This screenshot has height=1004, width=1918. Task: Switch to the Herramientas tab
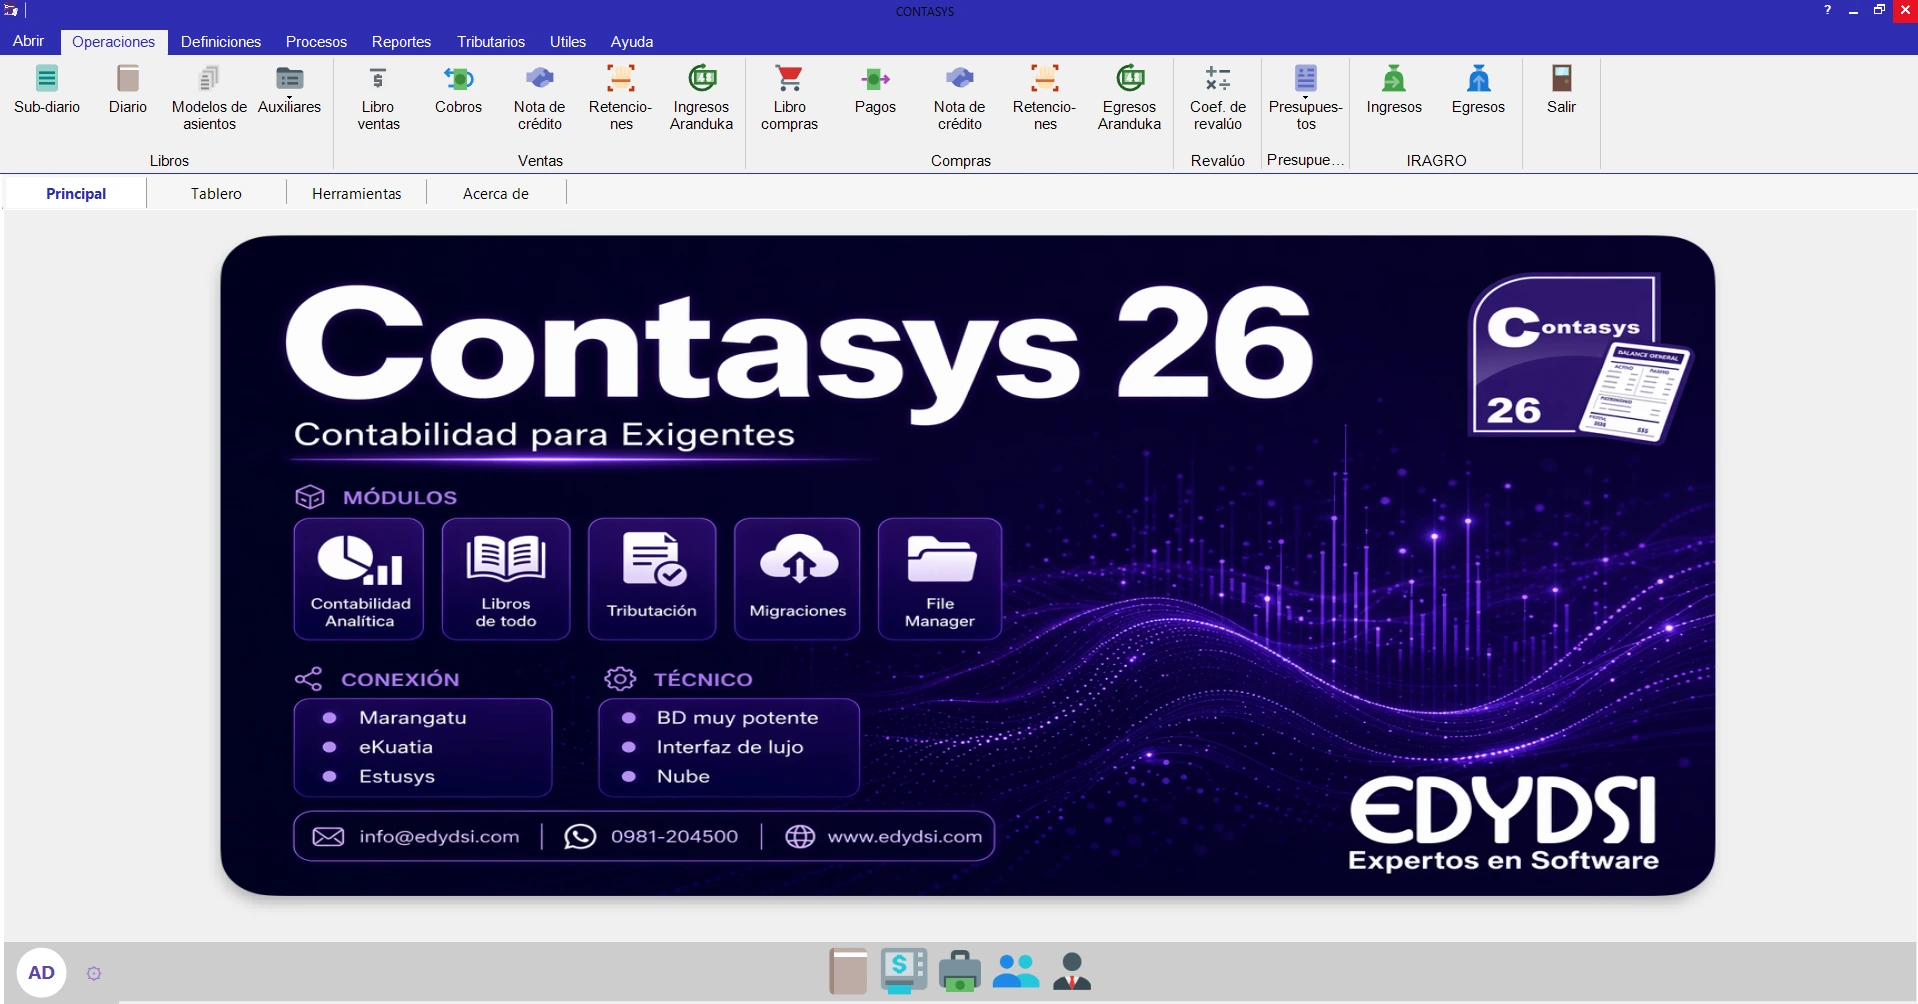[x=356, y=194]
